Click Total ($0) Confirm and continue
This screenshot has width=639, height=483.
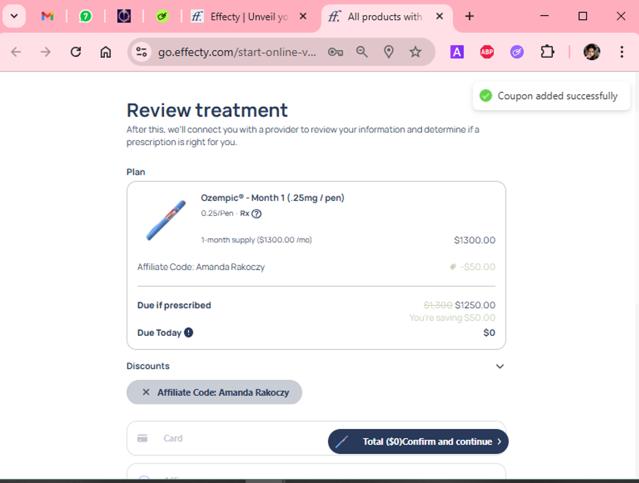(418, 441)
